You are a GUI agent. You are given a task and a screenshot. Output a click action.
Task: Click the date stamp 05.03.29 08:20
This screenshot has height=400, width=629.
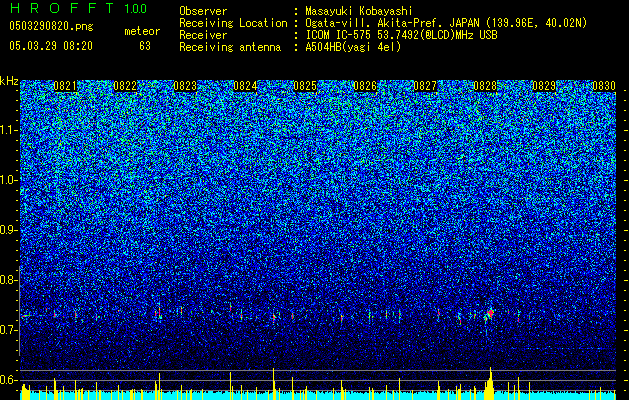click(x=51, y=46)
